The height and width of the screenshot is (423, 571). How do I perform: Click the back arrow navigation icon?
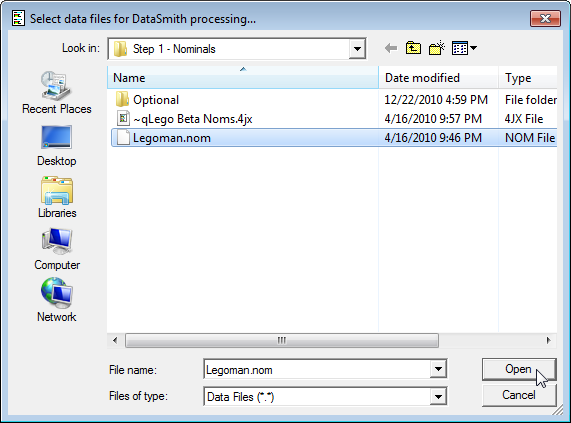(391, 48)
